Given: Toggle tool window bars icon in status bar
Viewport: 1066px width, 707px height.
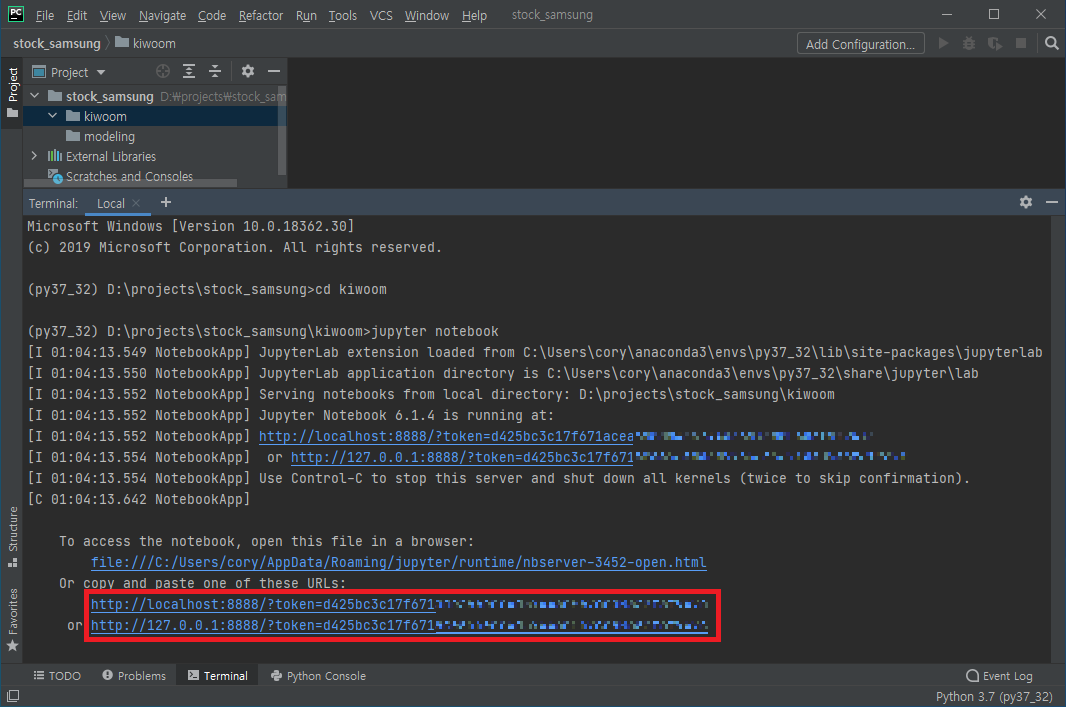Looking at the screenshot, I should 13,696.
